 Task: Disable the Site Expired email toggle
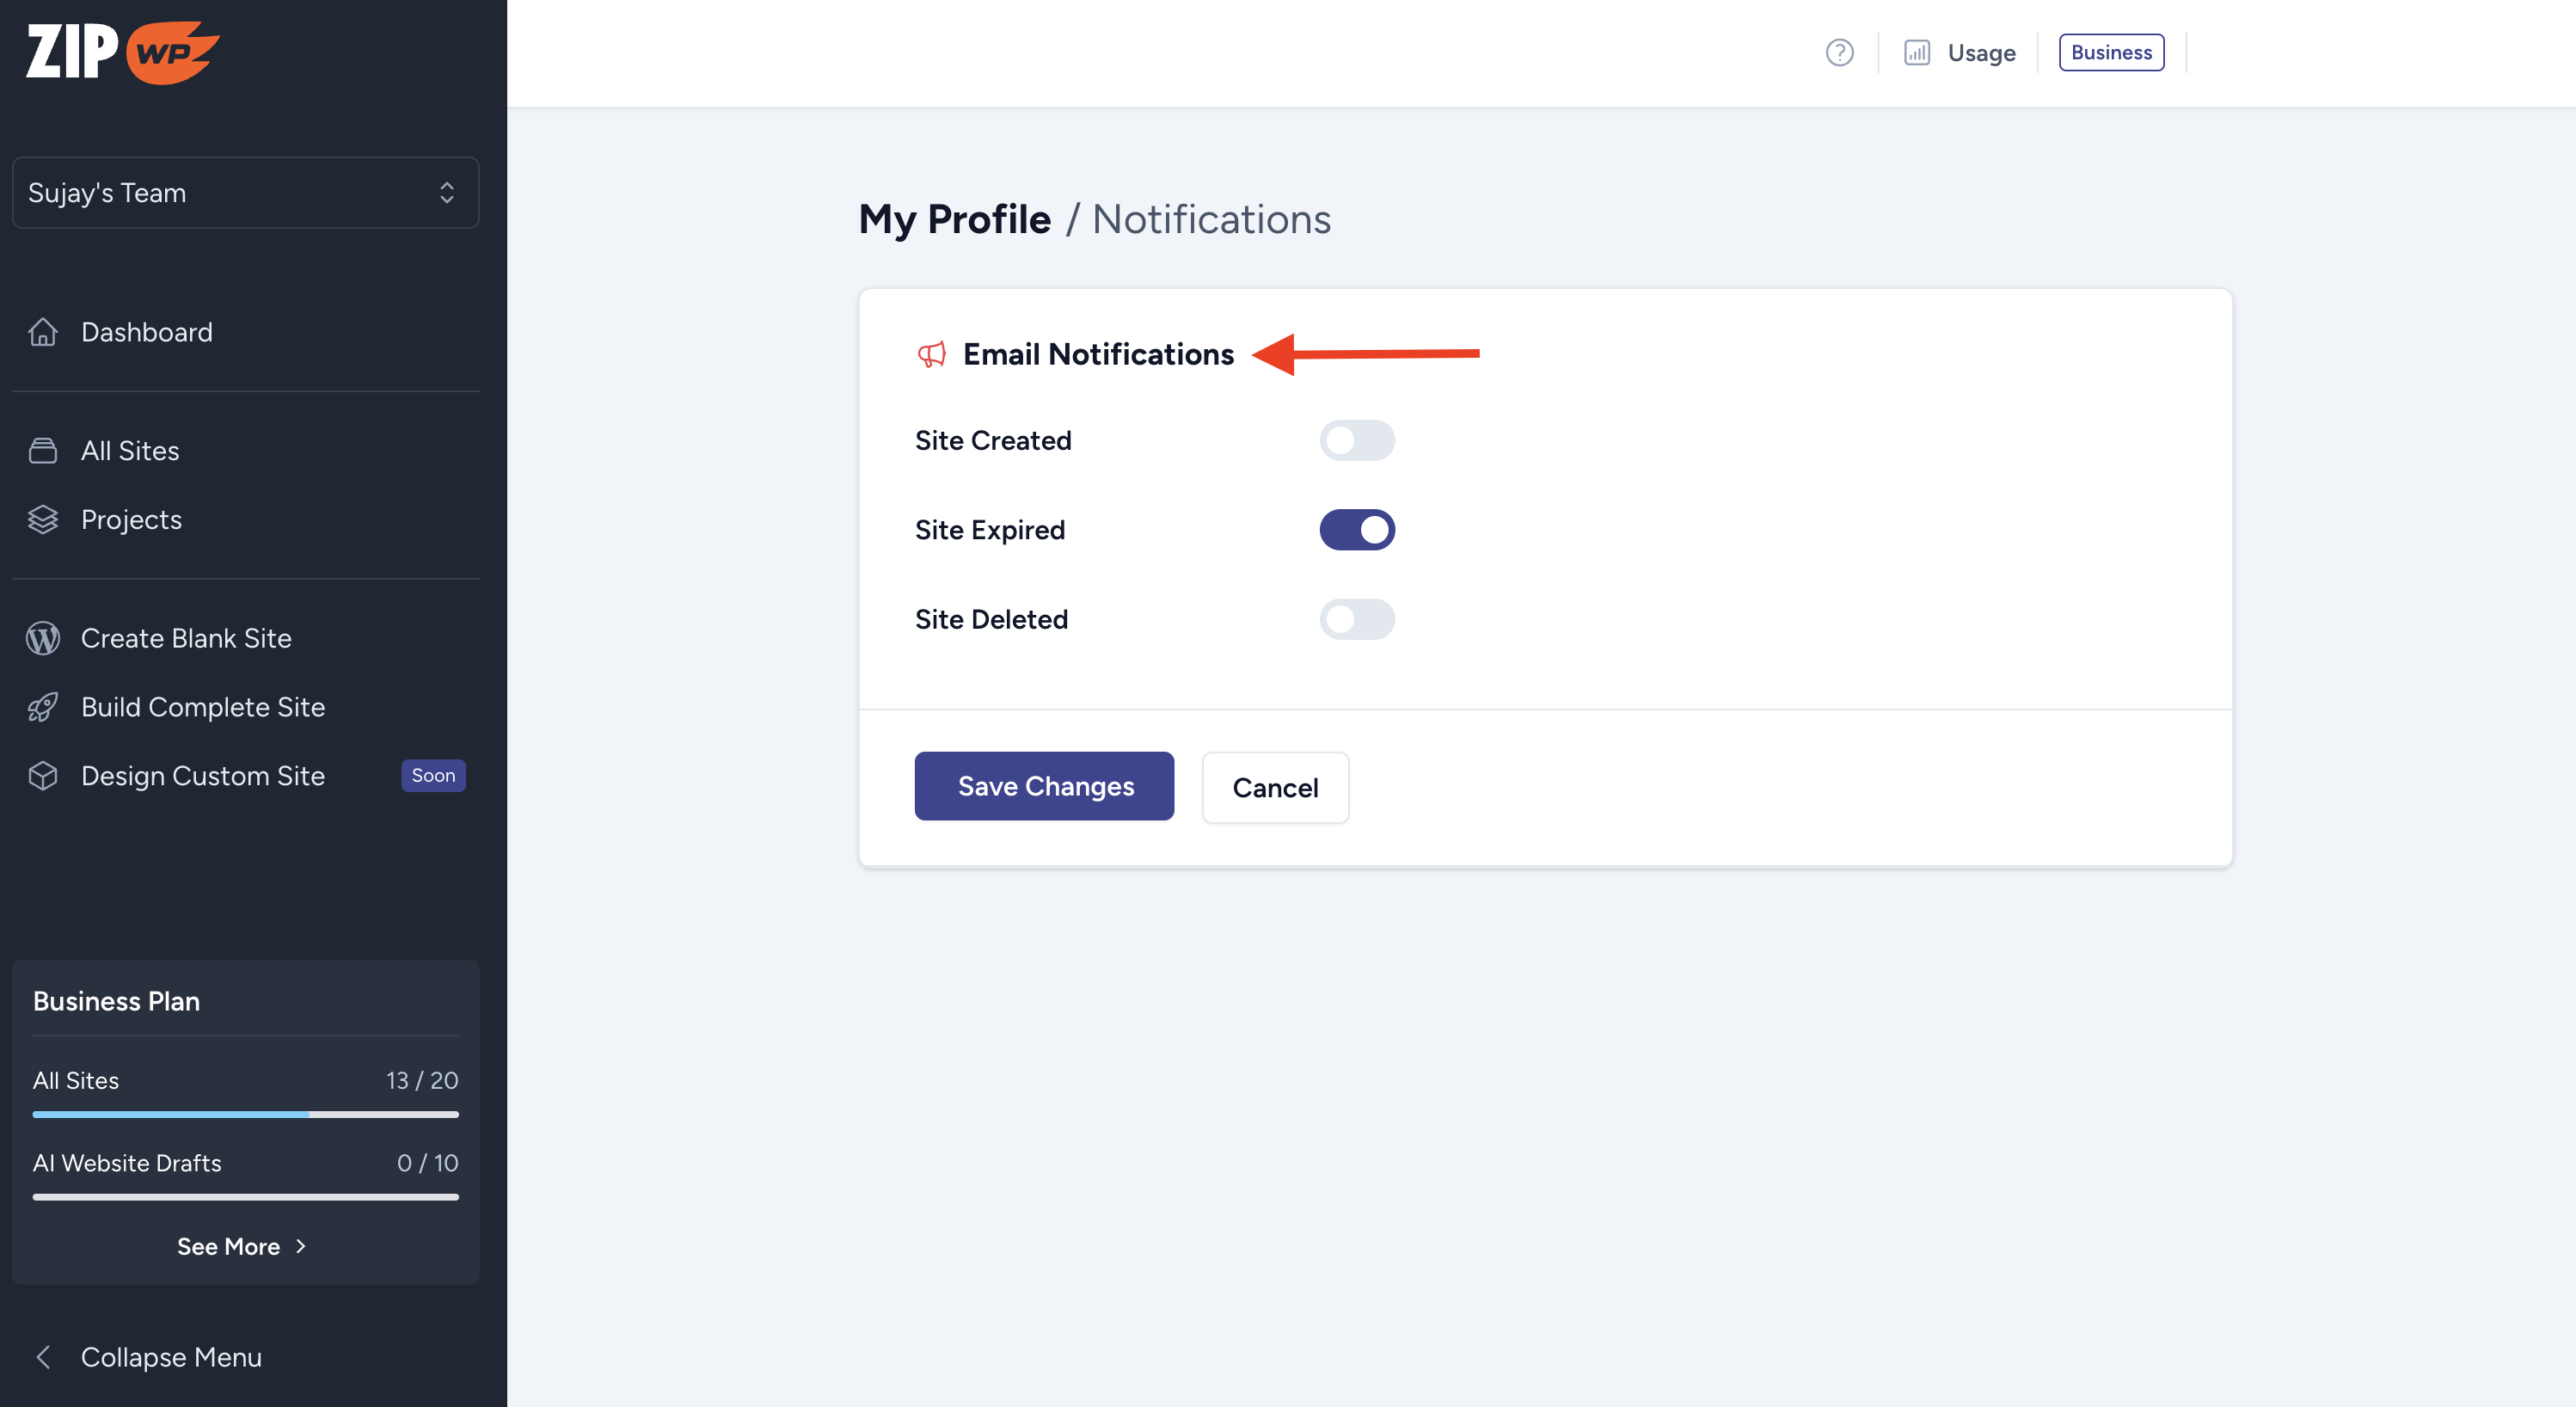pos(1356,530)
